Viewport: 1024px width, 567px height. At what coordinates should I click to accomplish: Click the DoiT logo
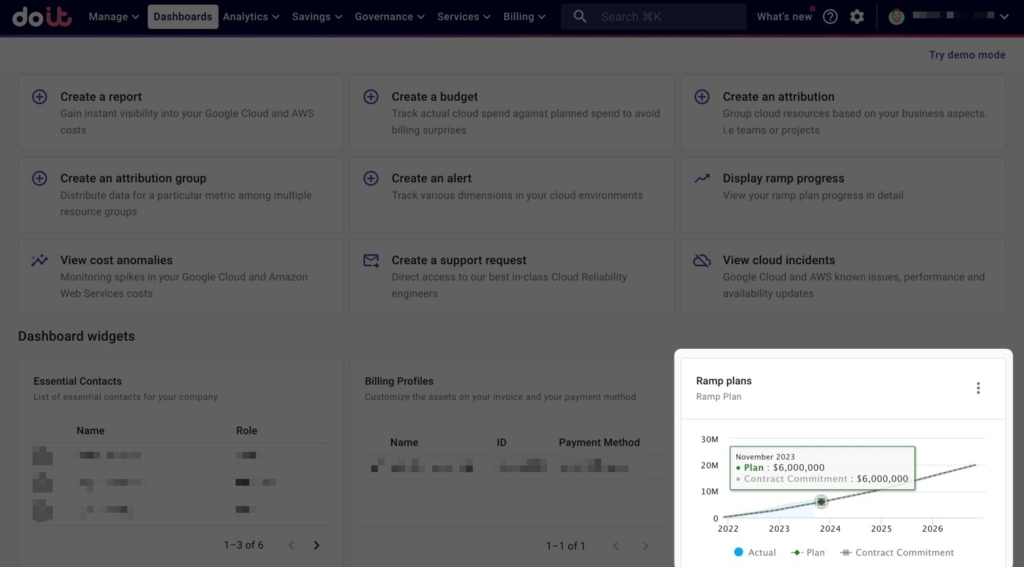tap(41, 17)
